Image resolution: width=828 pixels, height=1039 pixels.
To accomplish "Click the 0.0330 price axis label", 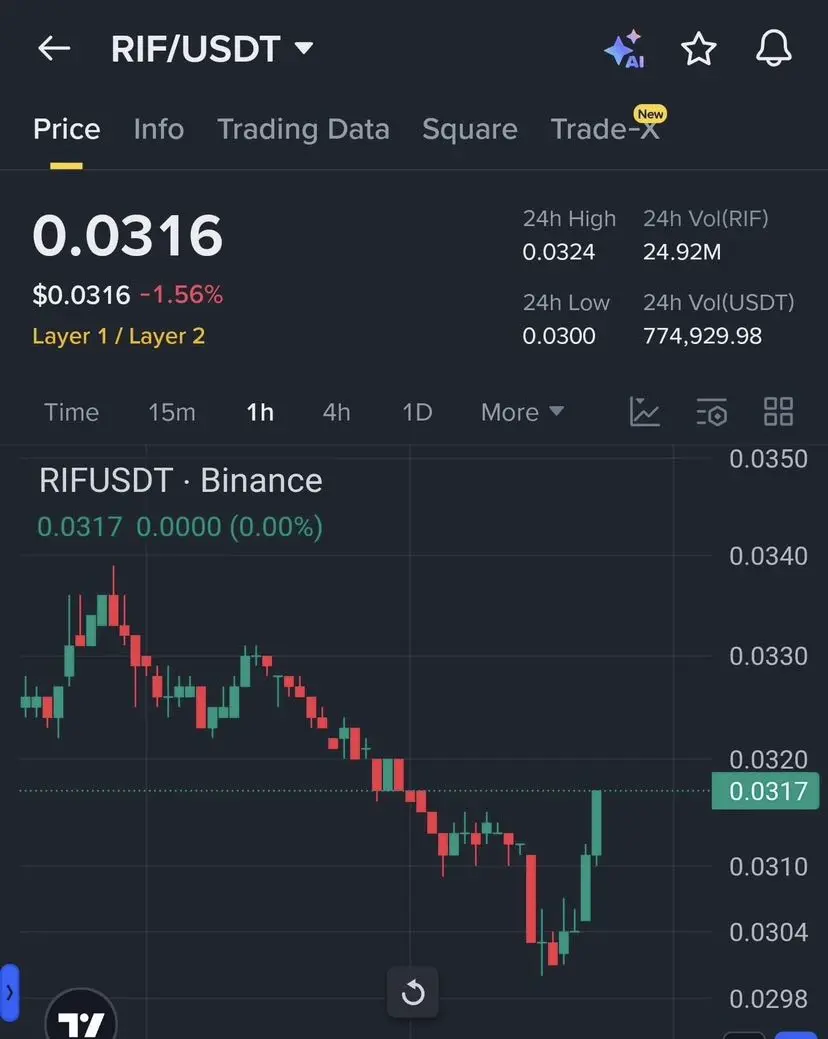I will (768, 656).
